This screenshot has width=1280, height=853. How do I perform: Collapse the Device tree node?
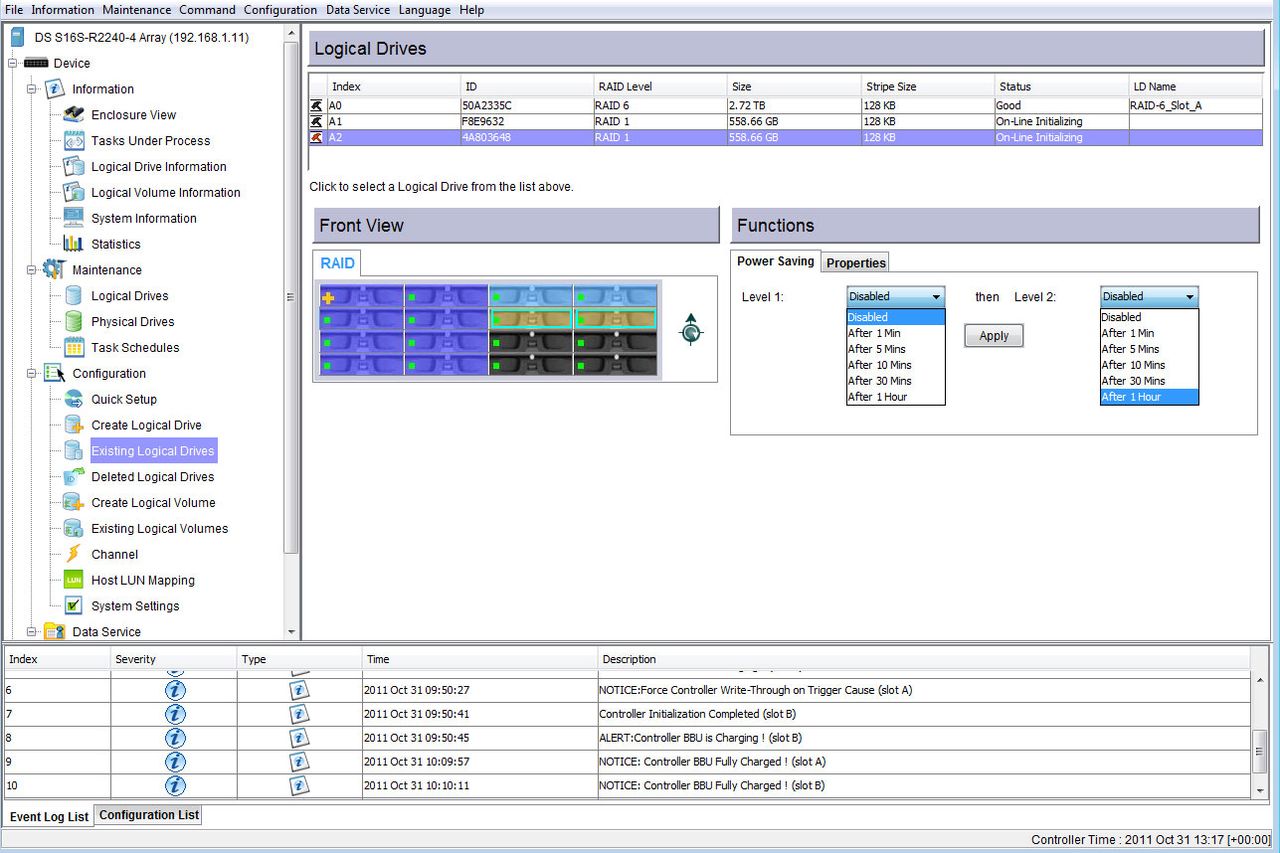tap(13, 63)
